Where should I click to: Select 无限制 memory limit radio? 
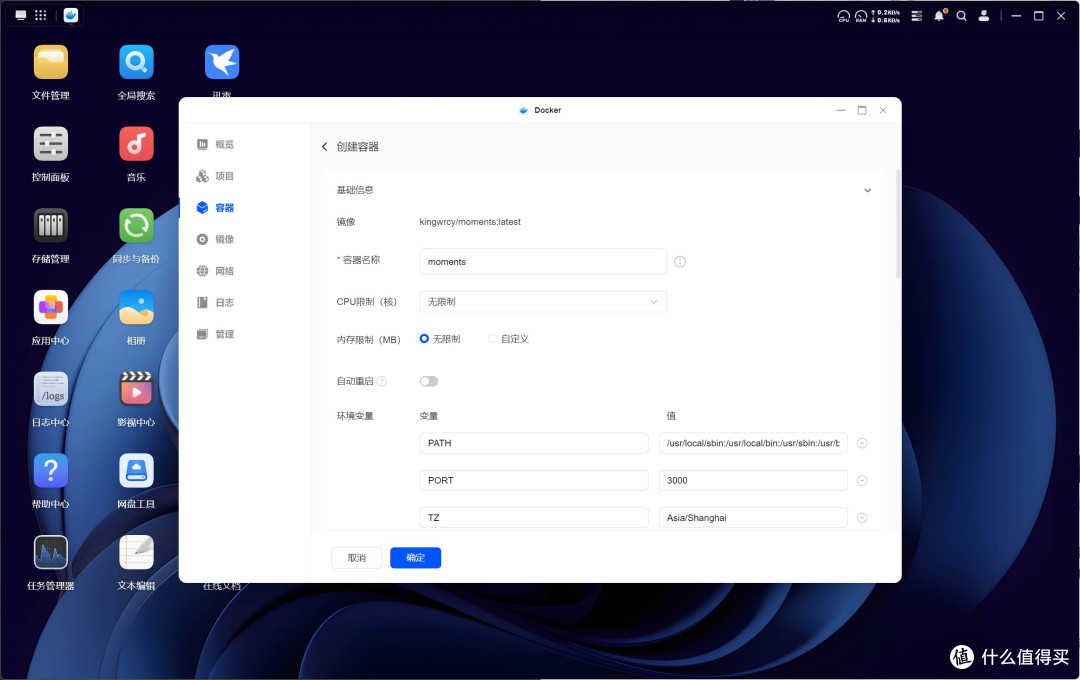tap(424, 338)
